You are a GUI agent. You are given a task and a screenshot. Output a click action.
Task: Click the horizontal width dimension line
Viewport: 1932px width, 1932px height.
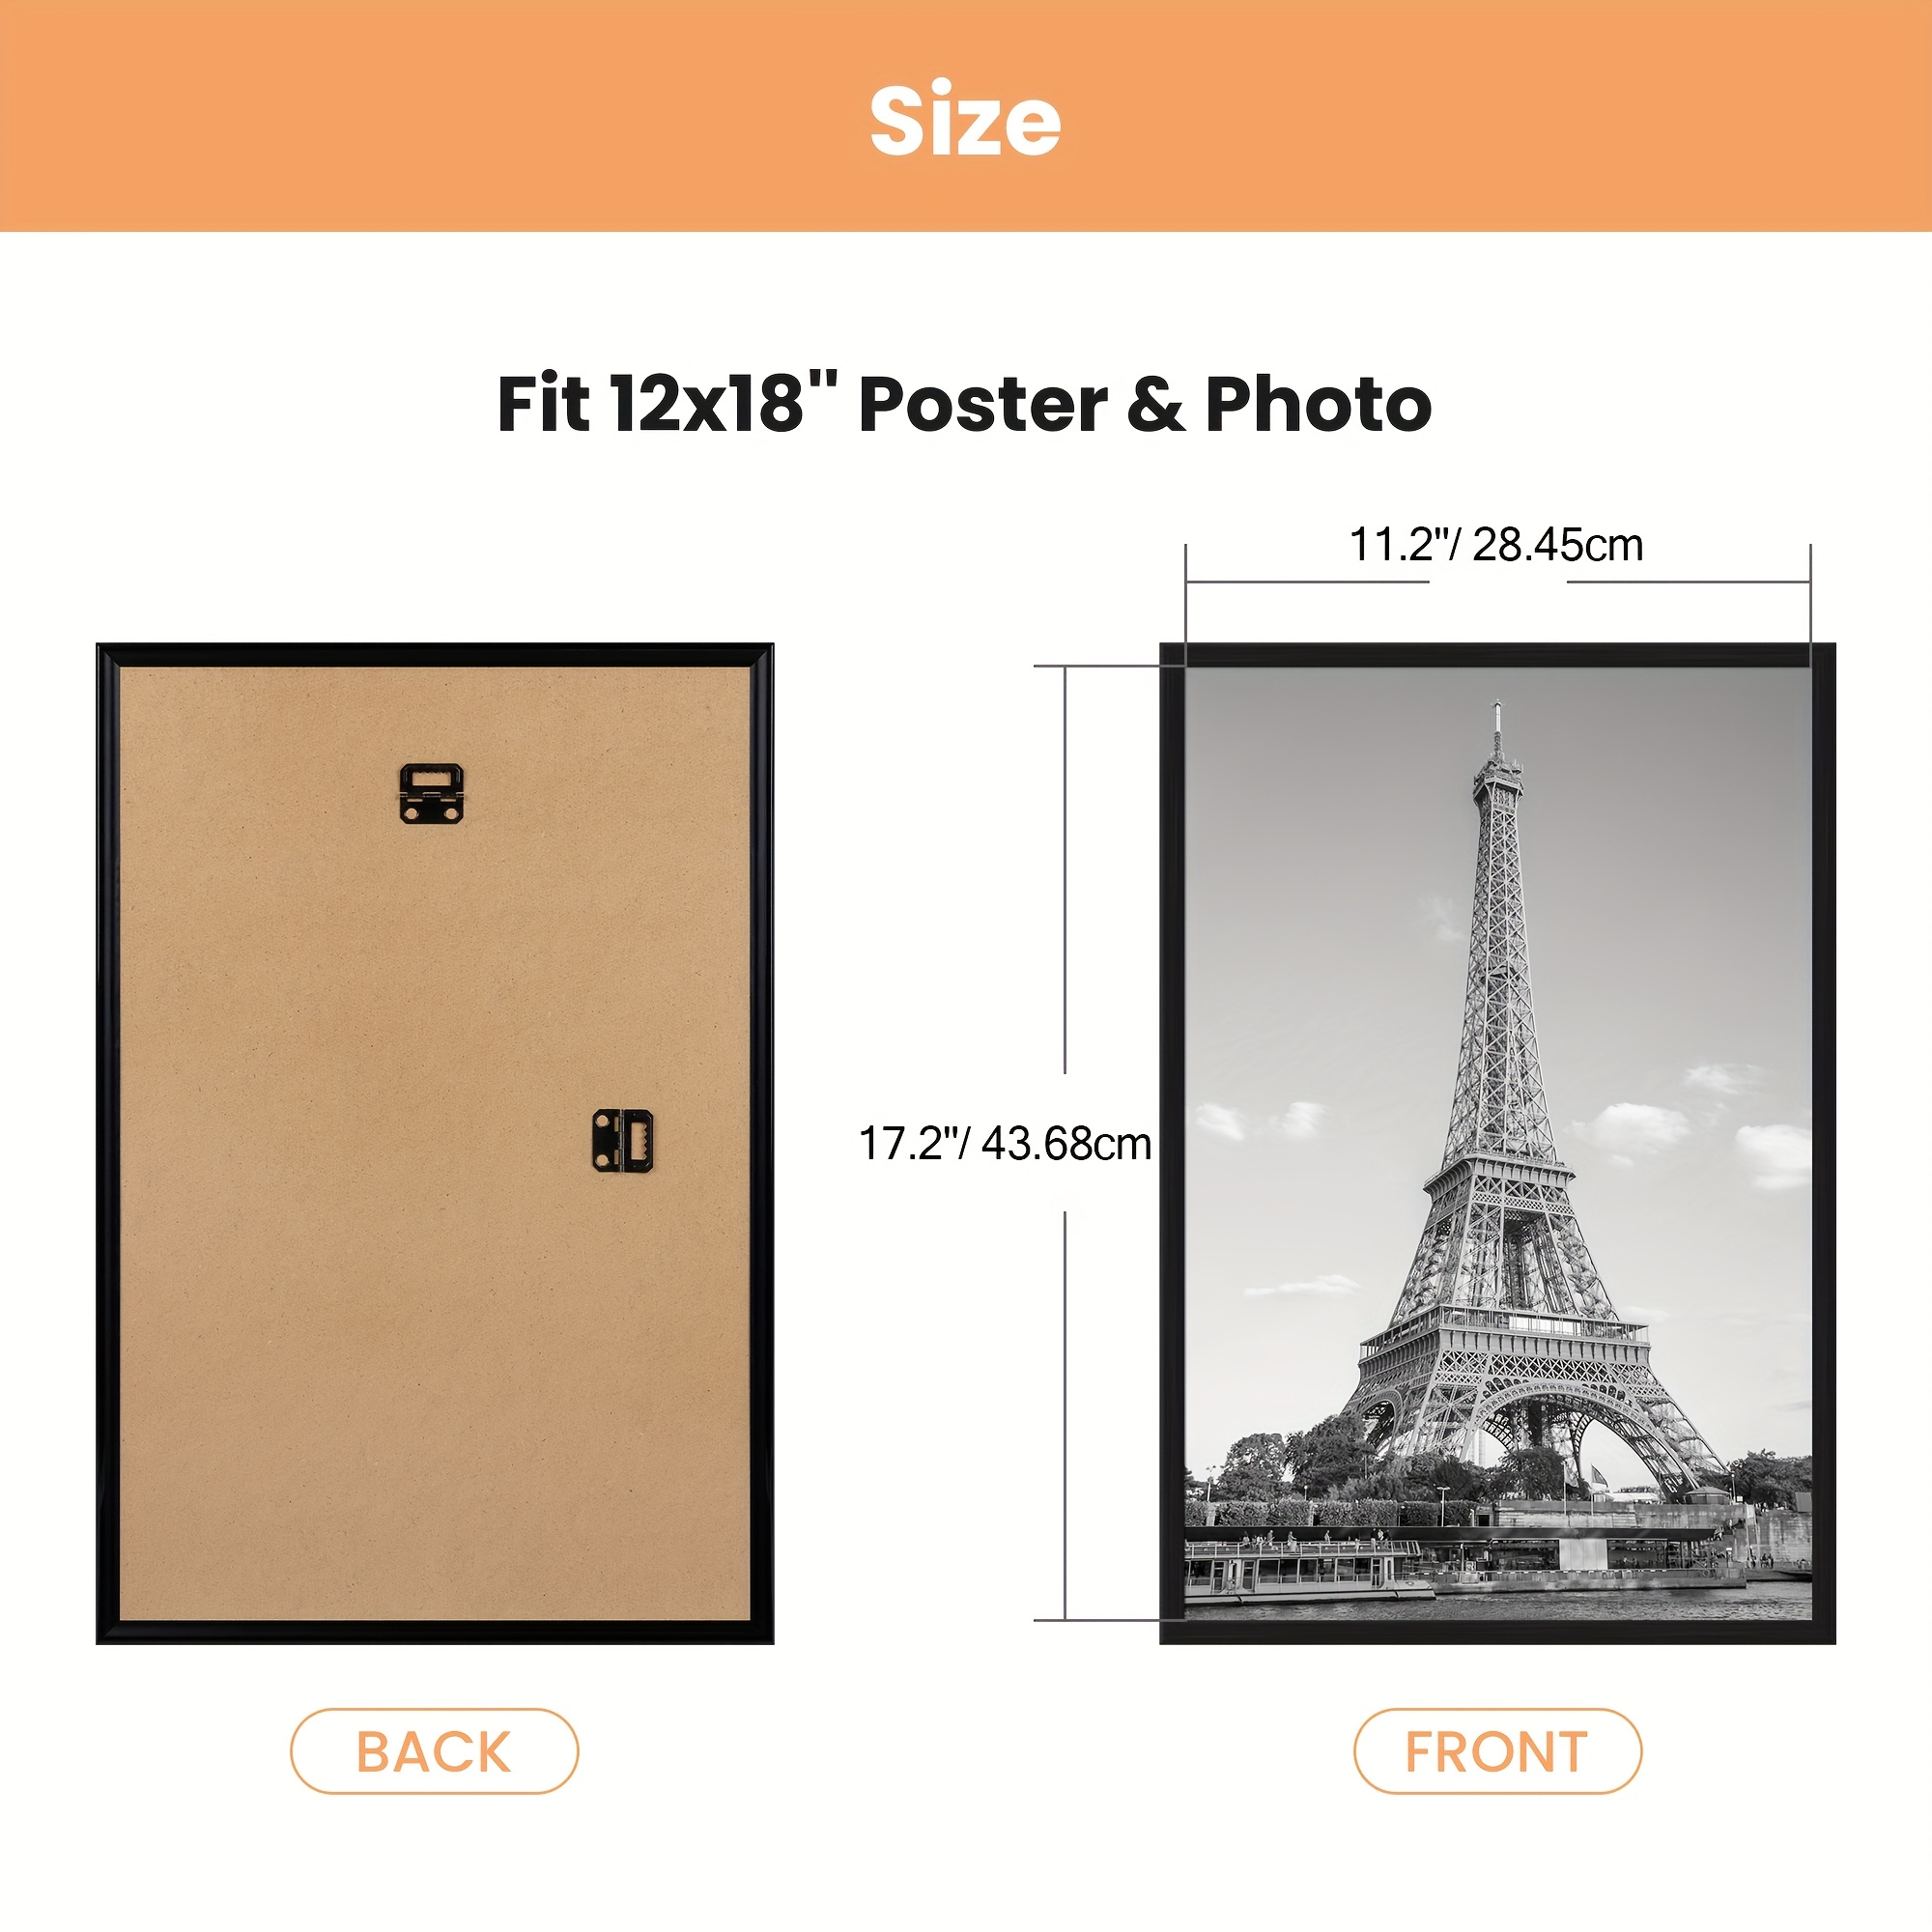pos(1497,581)
